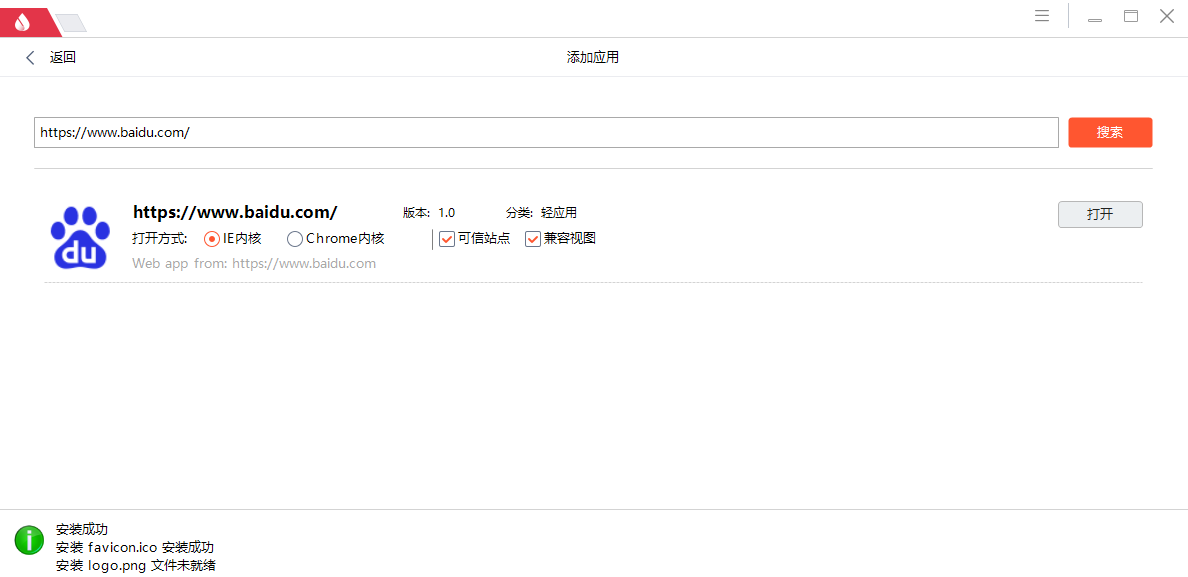
Task: Click the Baidu paw print logo
Action: tap(80, 237)
